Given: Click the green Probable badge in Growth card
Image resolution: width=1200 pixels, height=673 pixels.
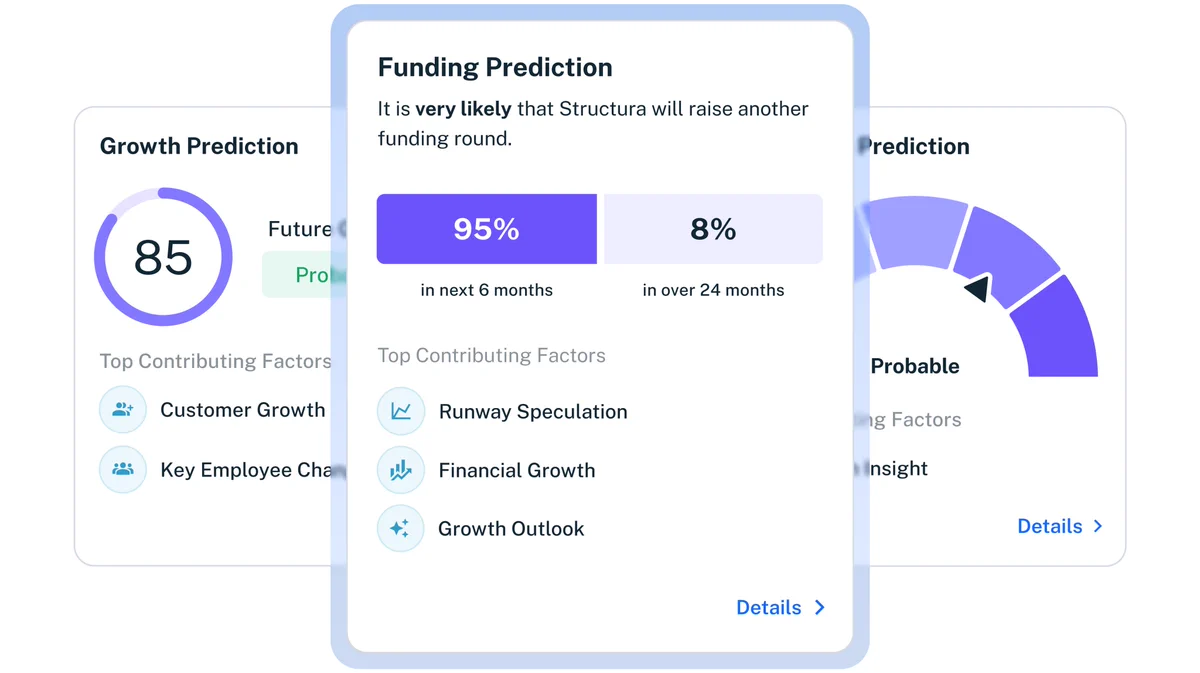Looking at the screenshot, I should pyautogui.click(x=305, y=274).
